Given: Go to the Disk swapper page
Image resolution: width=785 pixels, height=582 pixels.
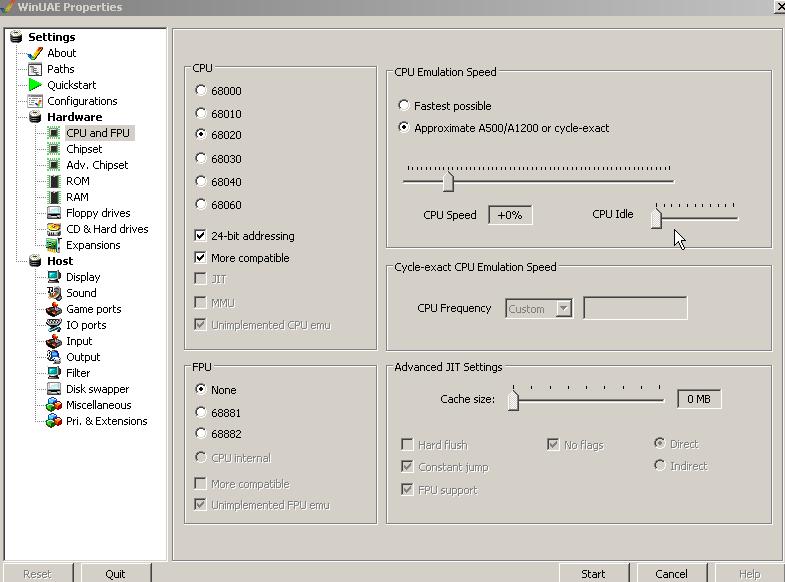Looking at the screenshot, I should tap(98, 389).
